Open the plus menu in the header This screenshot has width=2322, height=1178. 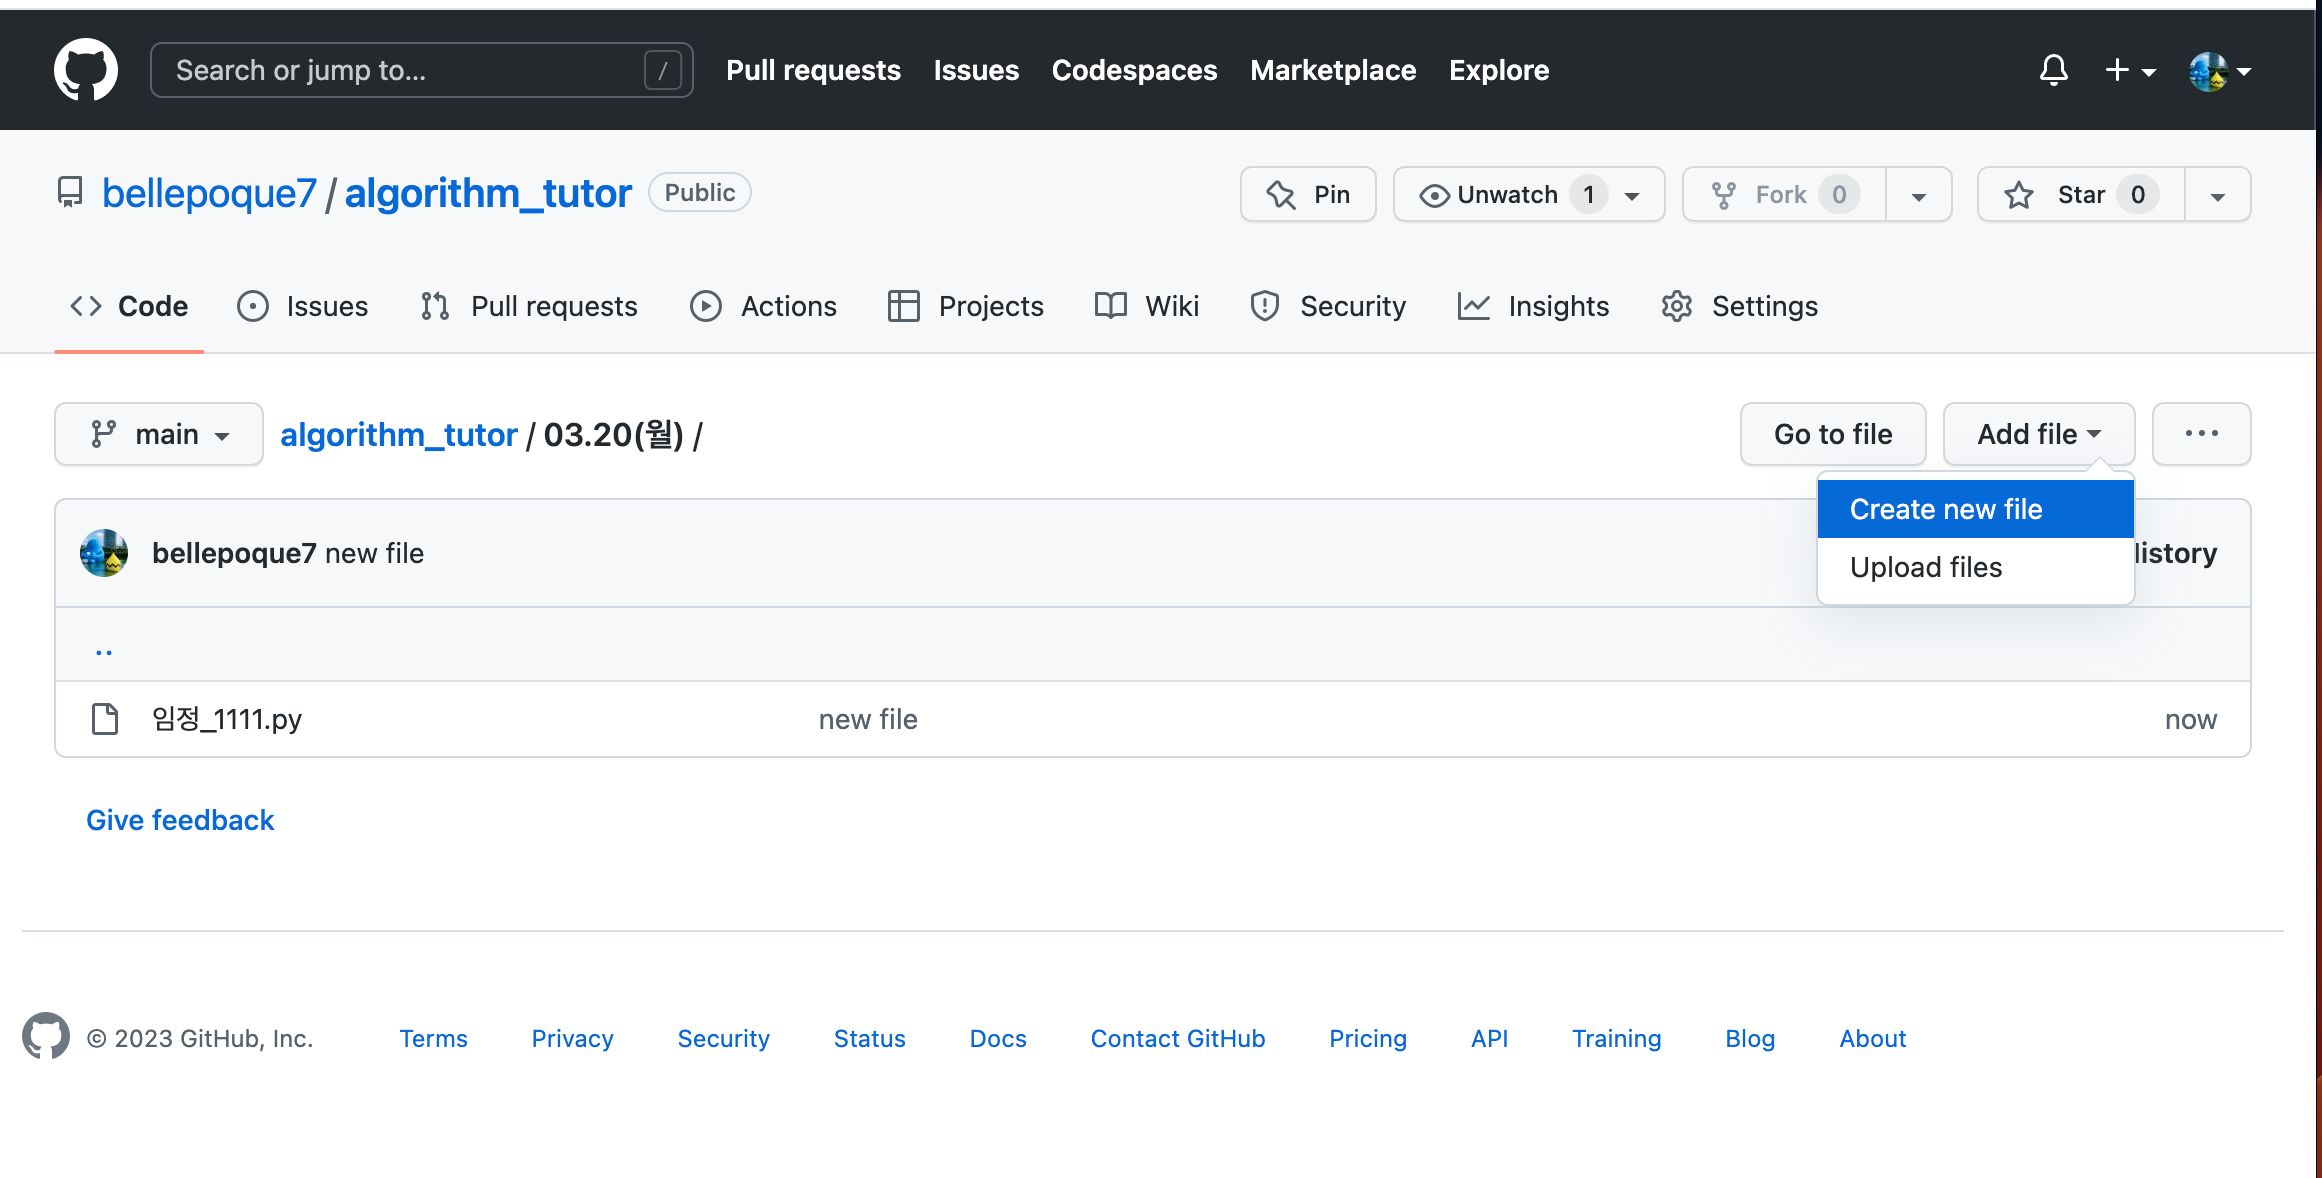tap(2129, 70)
